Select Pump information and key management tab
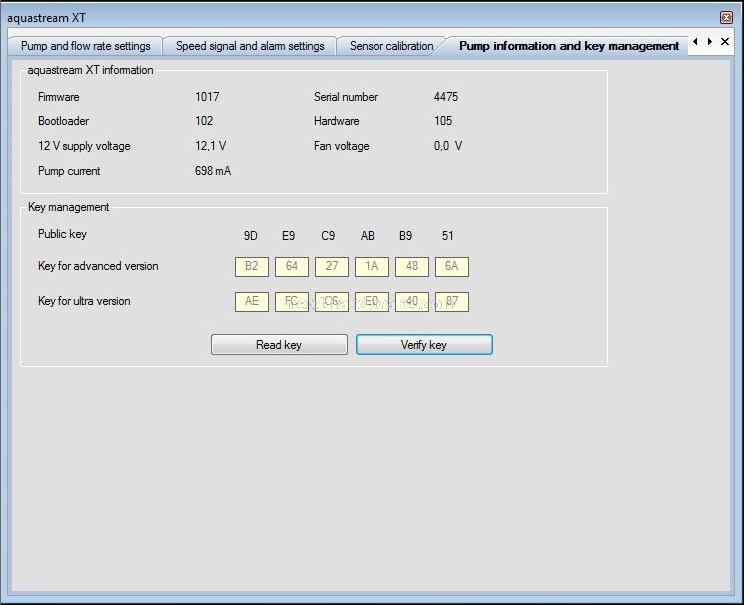 click(568, 46)
